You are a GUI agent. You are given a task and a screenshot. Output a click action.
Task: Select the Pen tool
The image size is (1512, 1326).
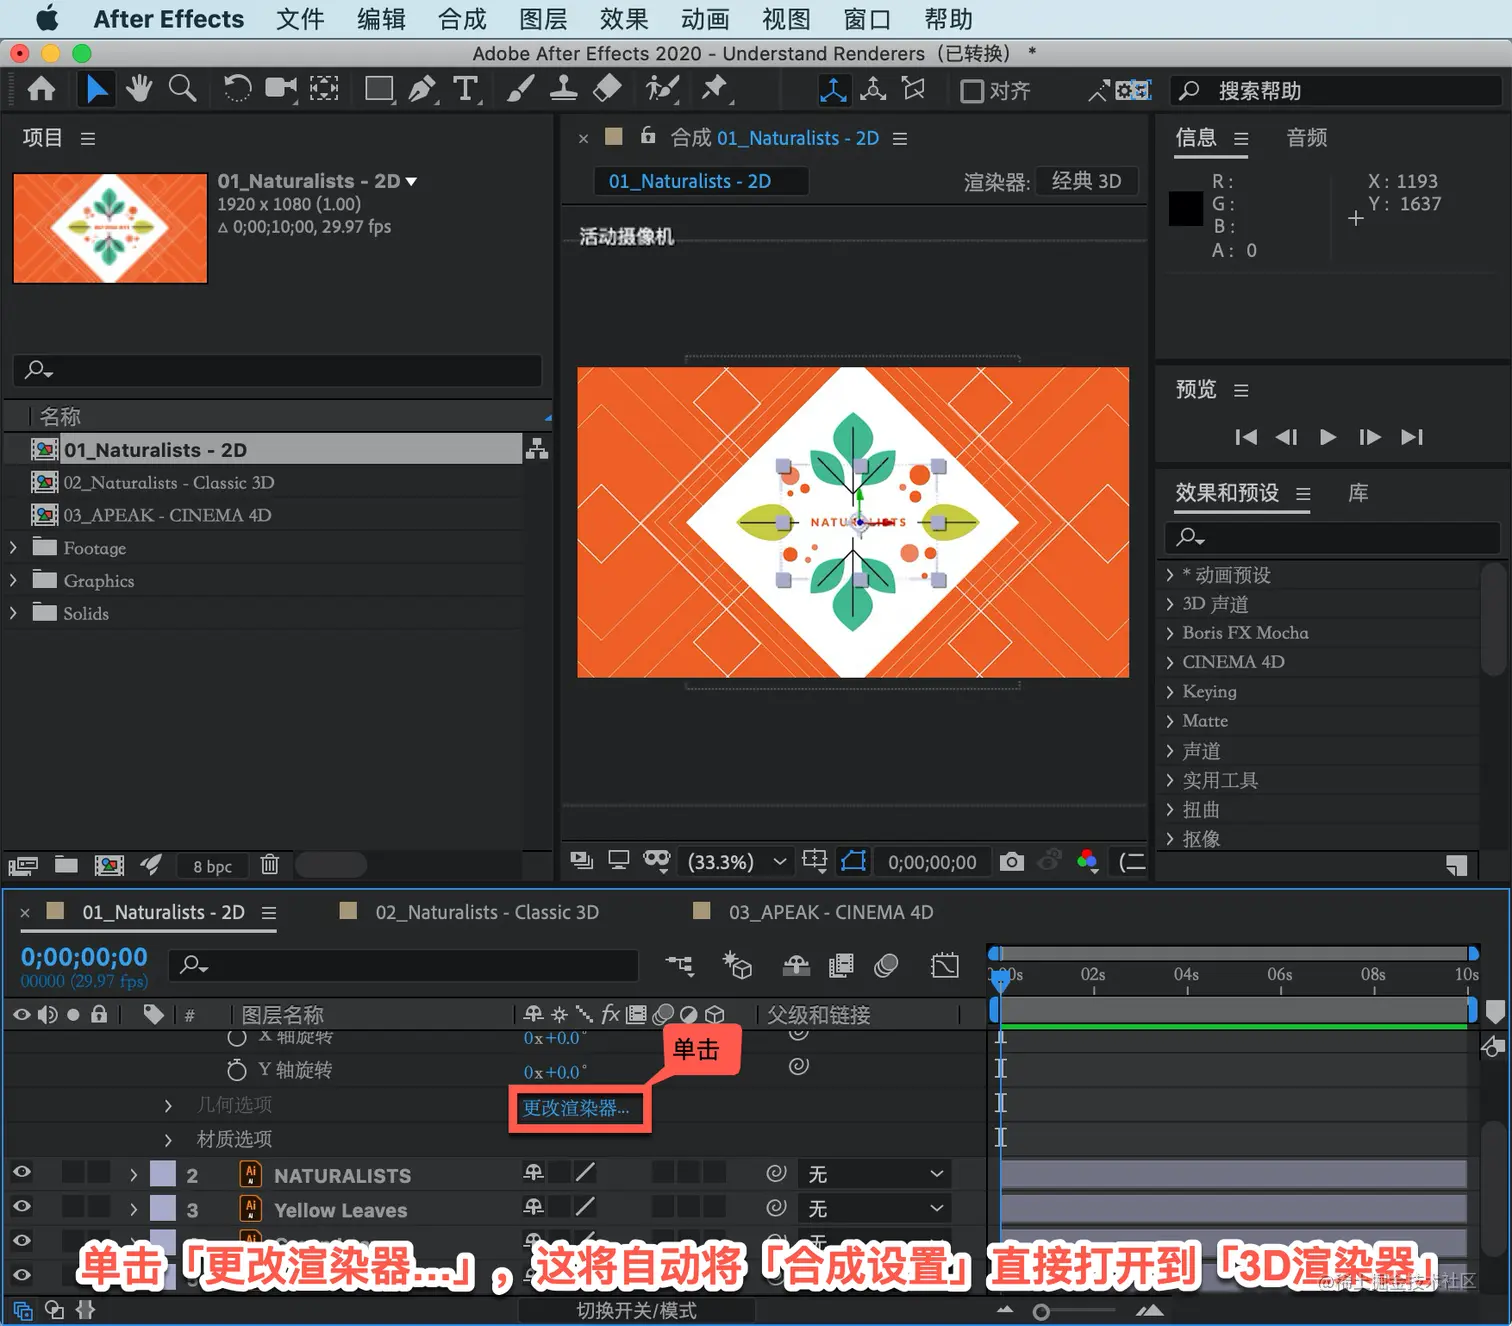[x=422, y=90]
